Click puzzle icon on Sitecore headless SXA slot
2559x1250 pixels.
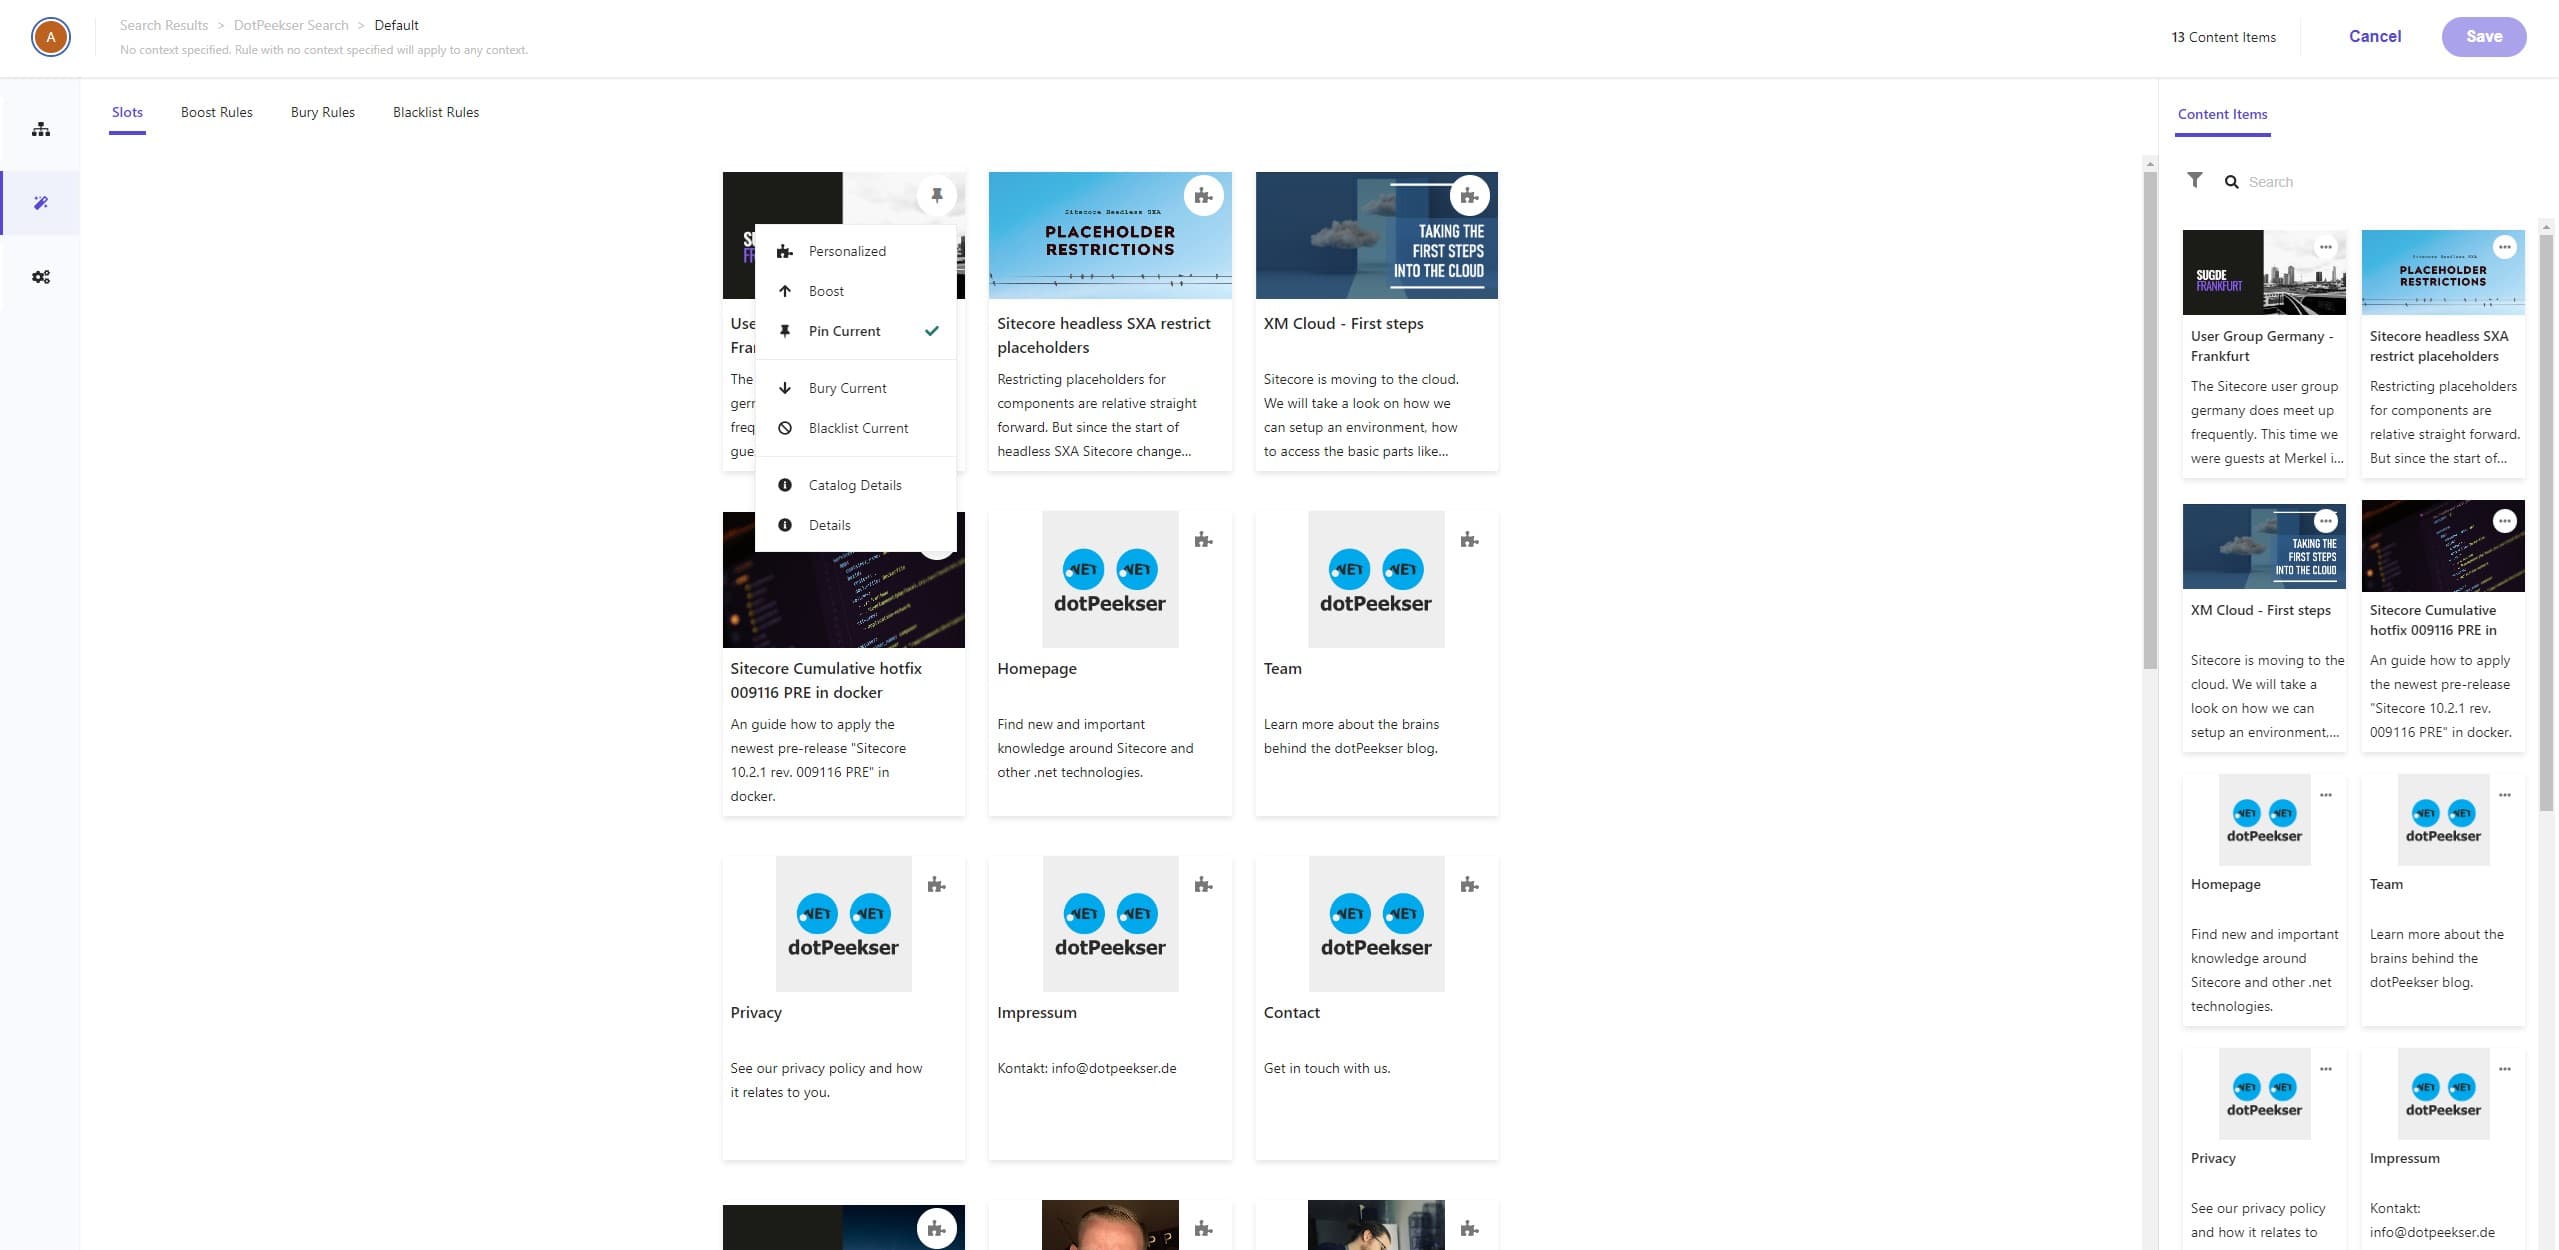tap(1204, 196)
